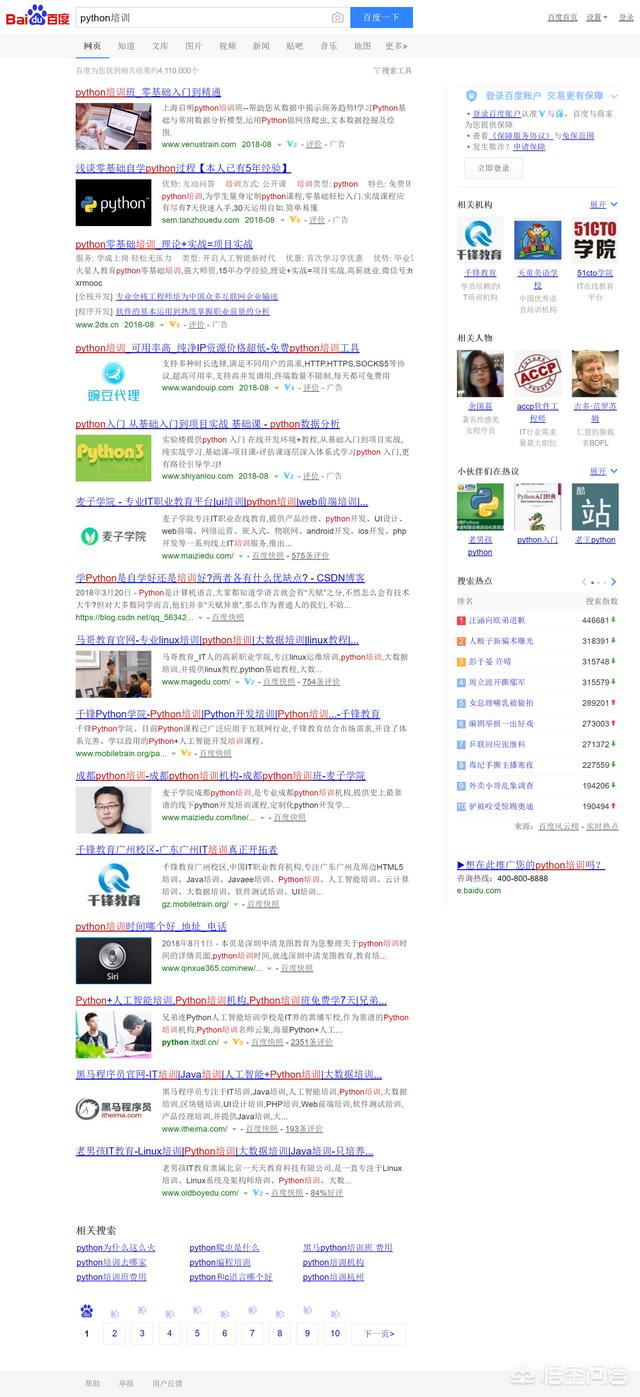Click the Python3 logo thumbnail of shiyanlou result
Image resolution: width=640 pixels, height=1397 pixels.
click(x=113, y=457)
